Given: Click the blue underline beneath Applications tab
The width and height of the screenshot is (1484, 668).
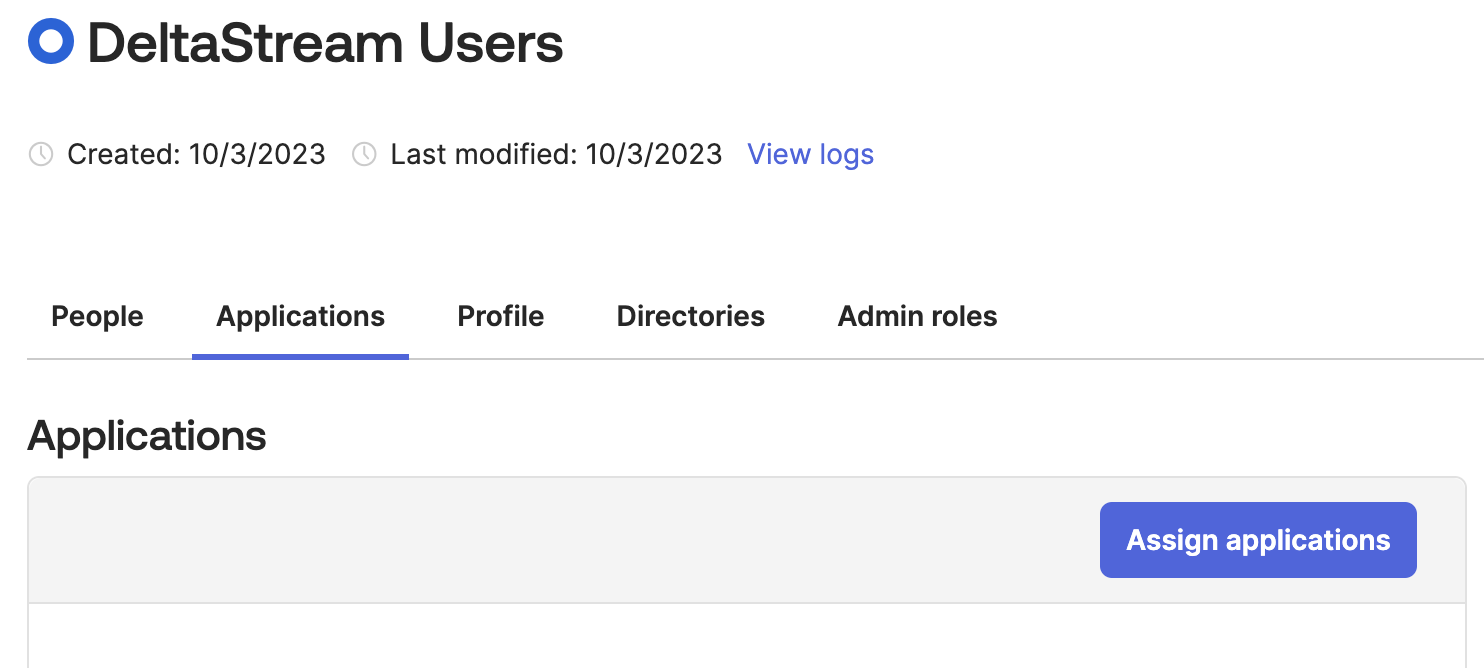Looking at the screenshot, I should [300, 356].
